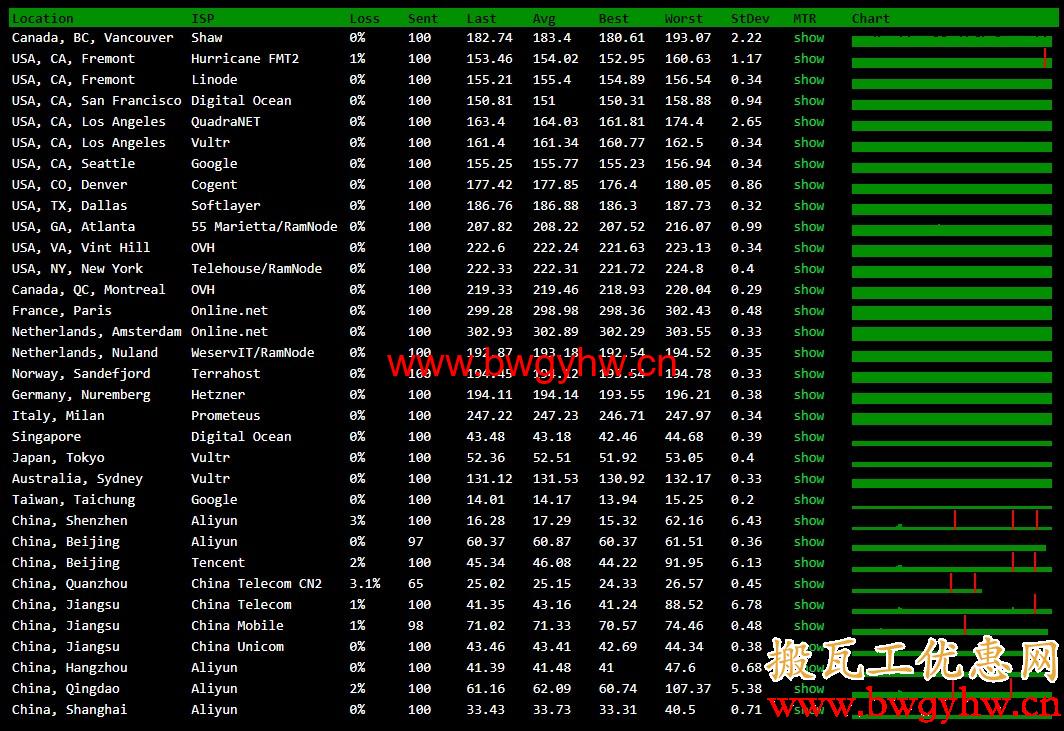The width and height of the screenshot is (1064, 731).
Task: Click the Loss column header
Action: point(364,18)
